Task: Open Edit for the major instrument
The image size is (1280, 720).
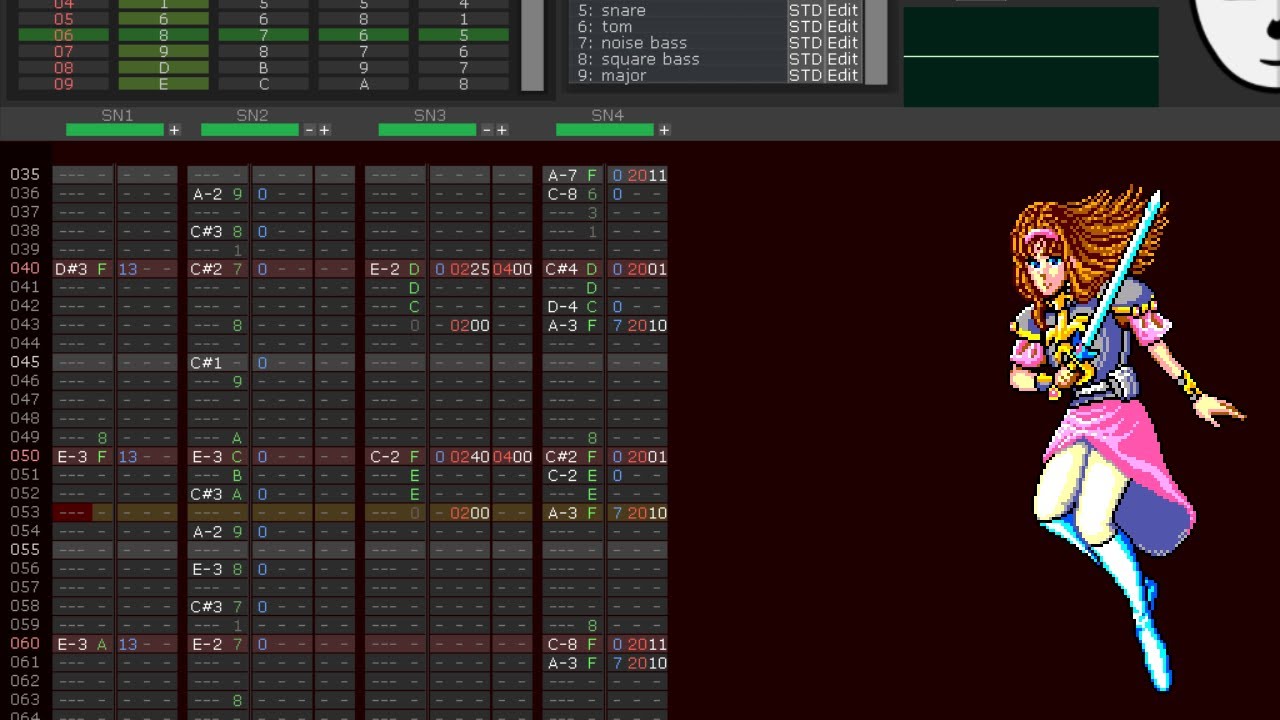Action: tap(843, 75)
